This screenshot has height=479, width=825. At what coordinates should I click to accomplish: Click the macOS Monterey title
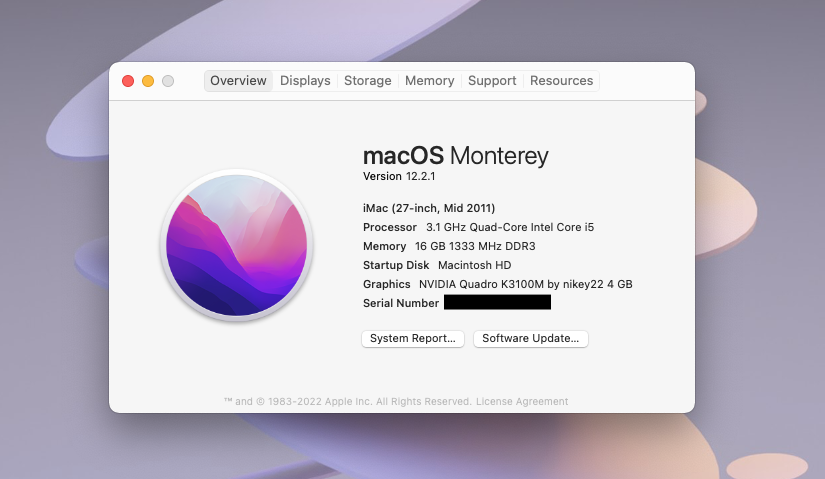(456, 156)
